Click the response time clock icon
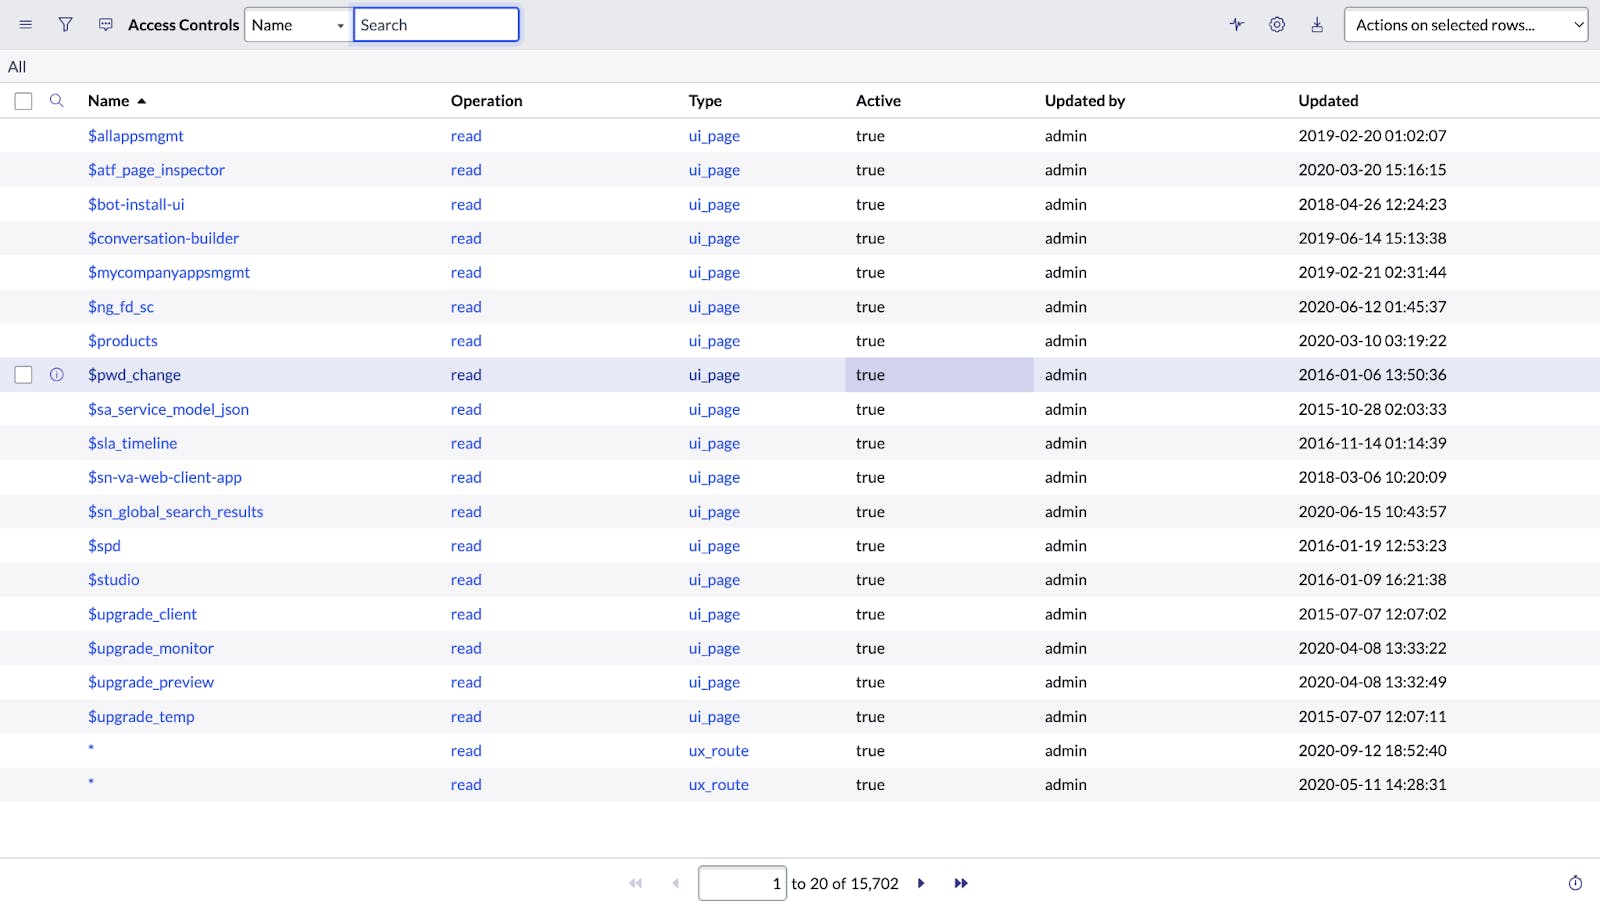 click(1575, 883)
